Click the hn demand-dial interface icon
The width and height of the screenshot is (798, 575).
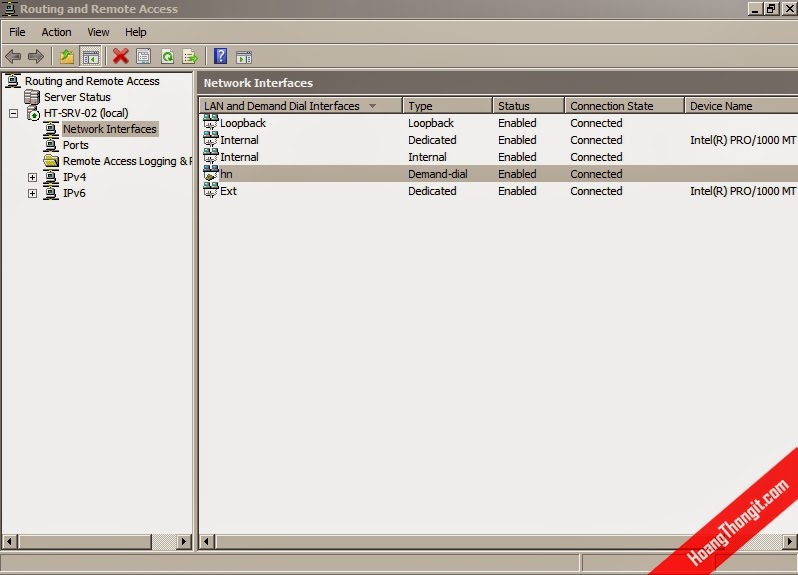point(210,174)
